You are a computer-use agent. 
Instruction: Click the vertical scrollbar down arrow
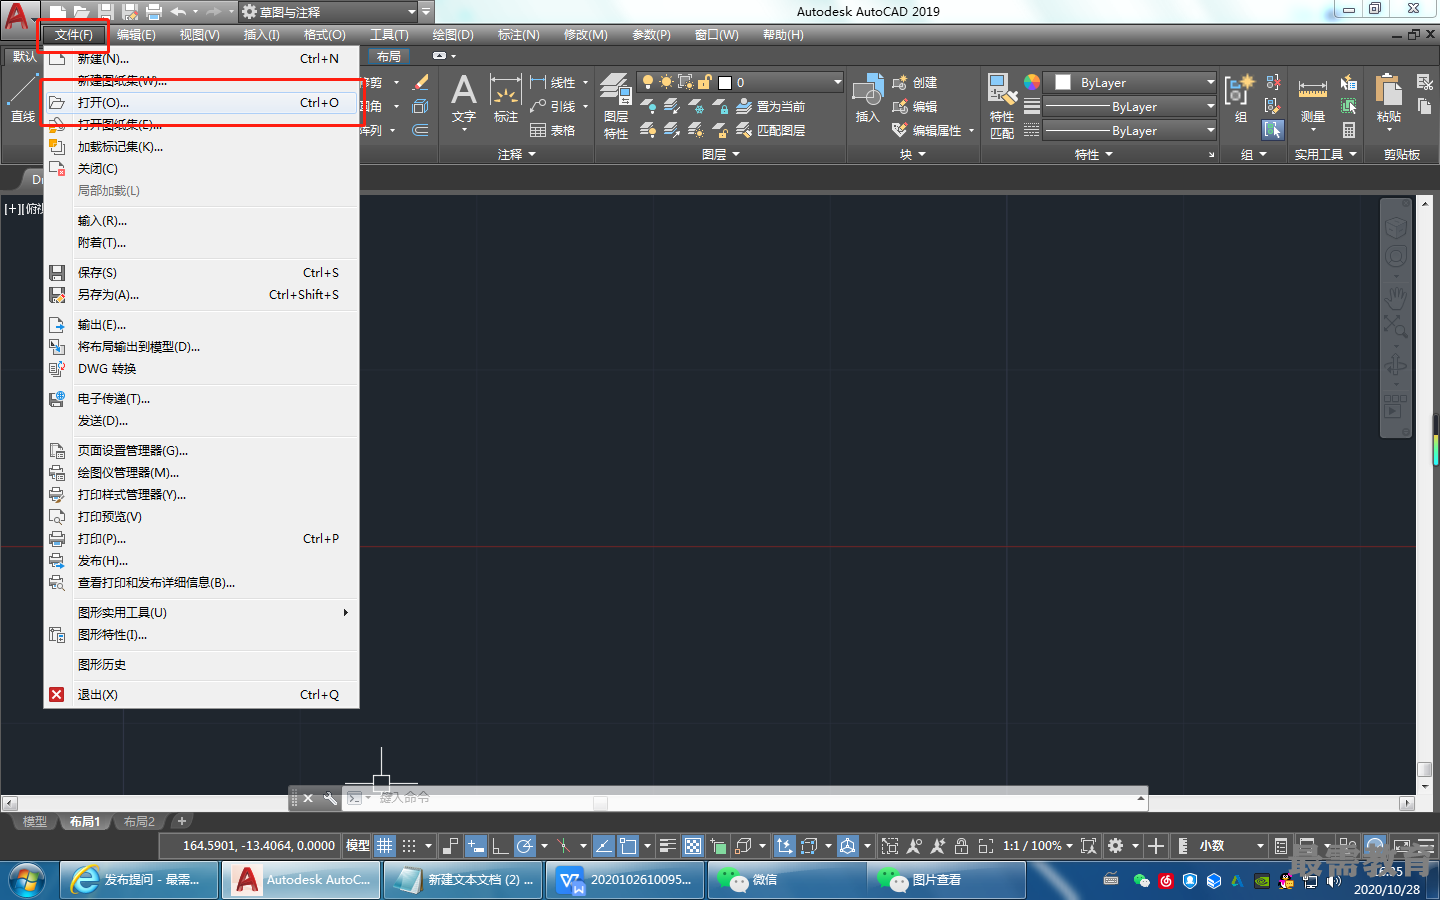pyautogui.click(x=1425, y=787)
